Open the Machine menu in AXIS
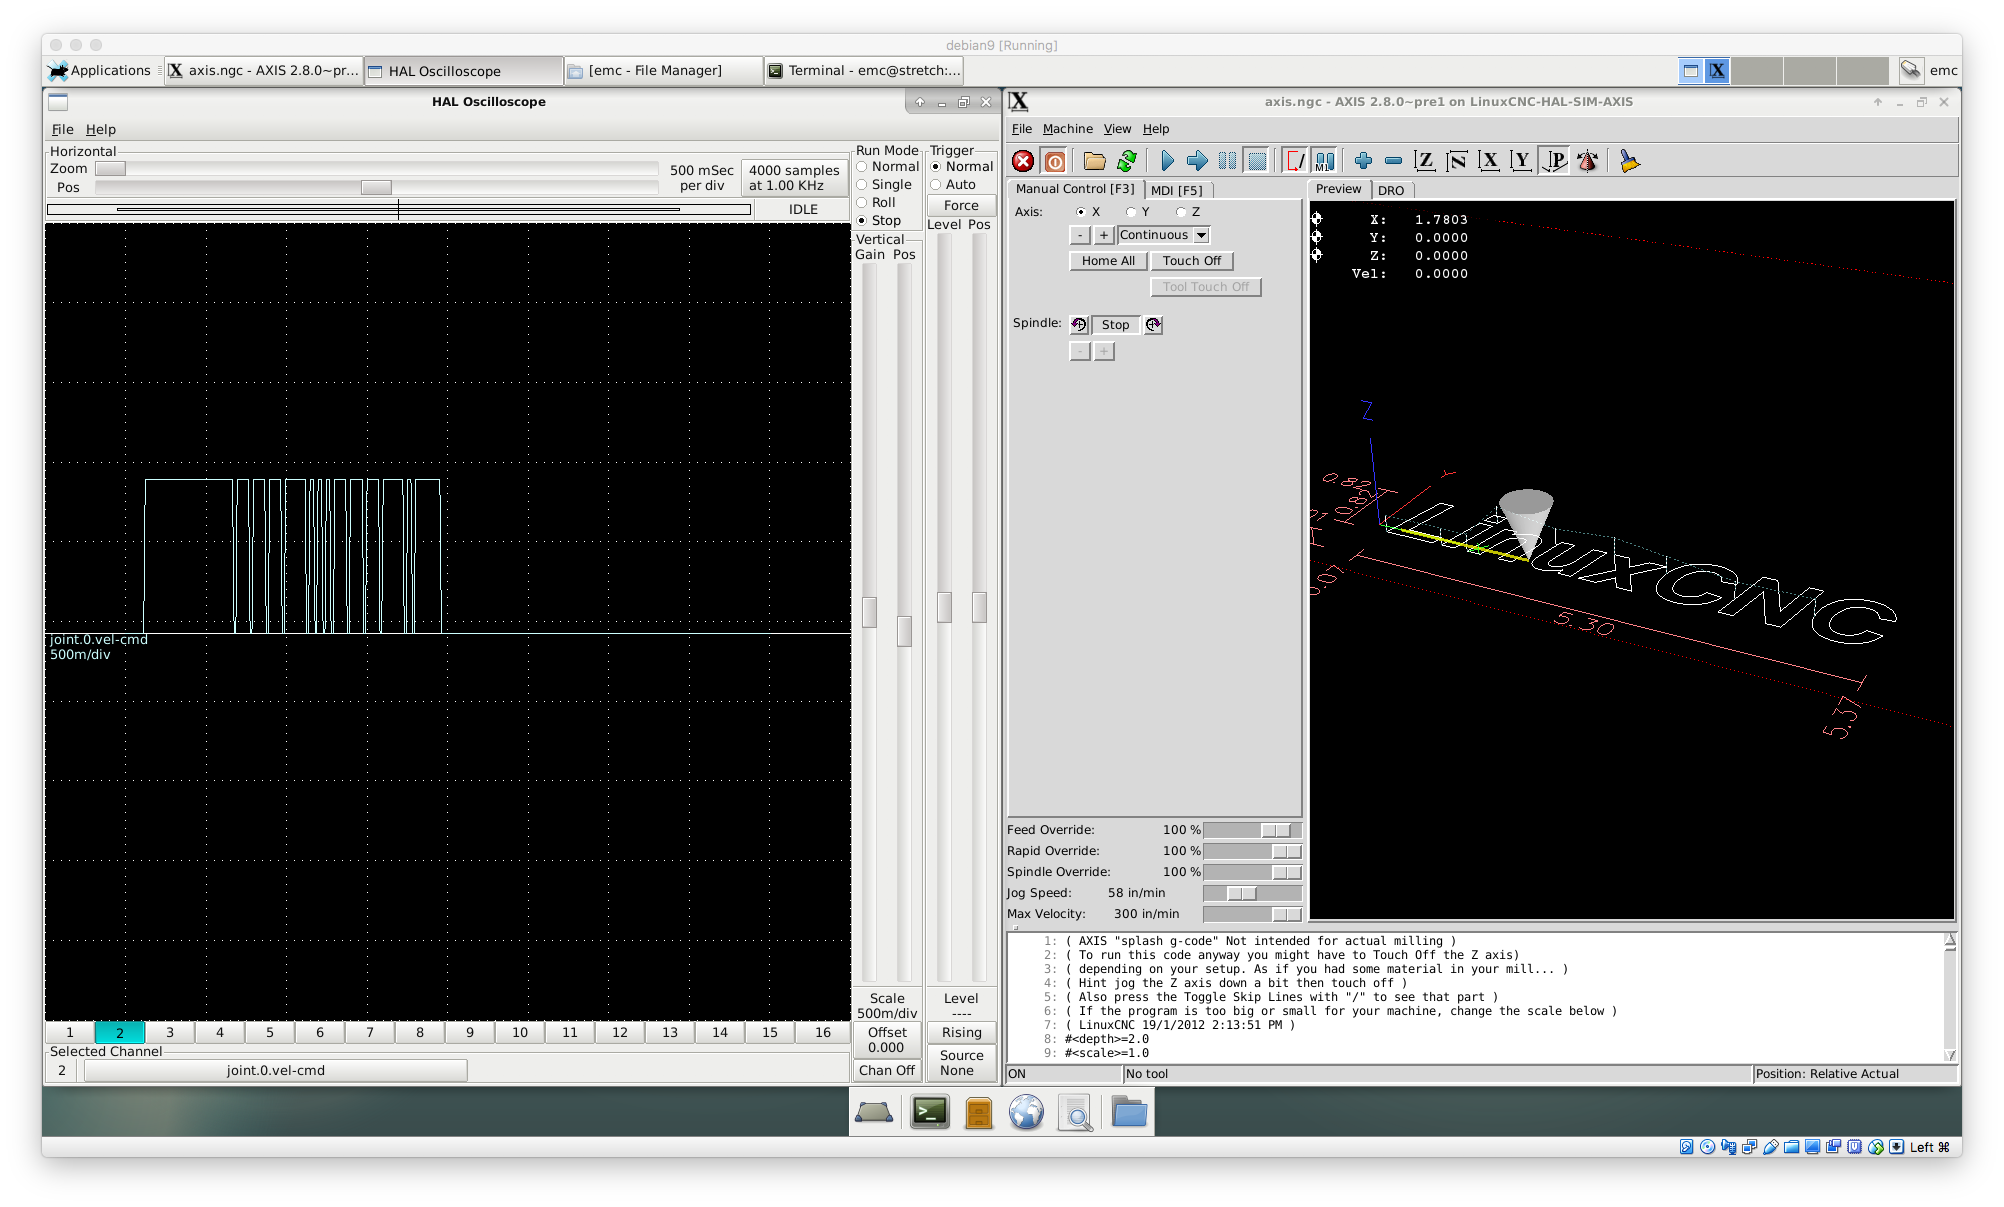The width and height of the screenshot is (2004, 1207). (1068, 129)
